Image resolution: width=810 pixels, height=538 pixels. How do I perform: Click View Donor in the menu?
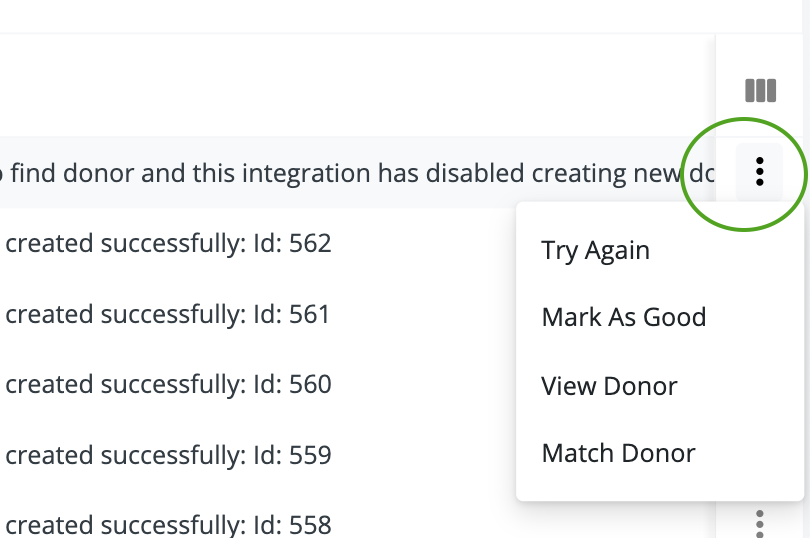(609, 385)
